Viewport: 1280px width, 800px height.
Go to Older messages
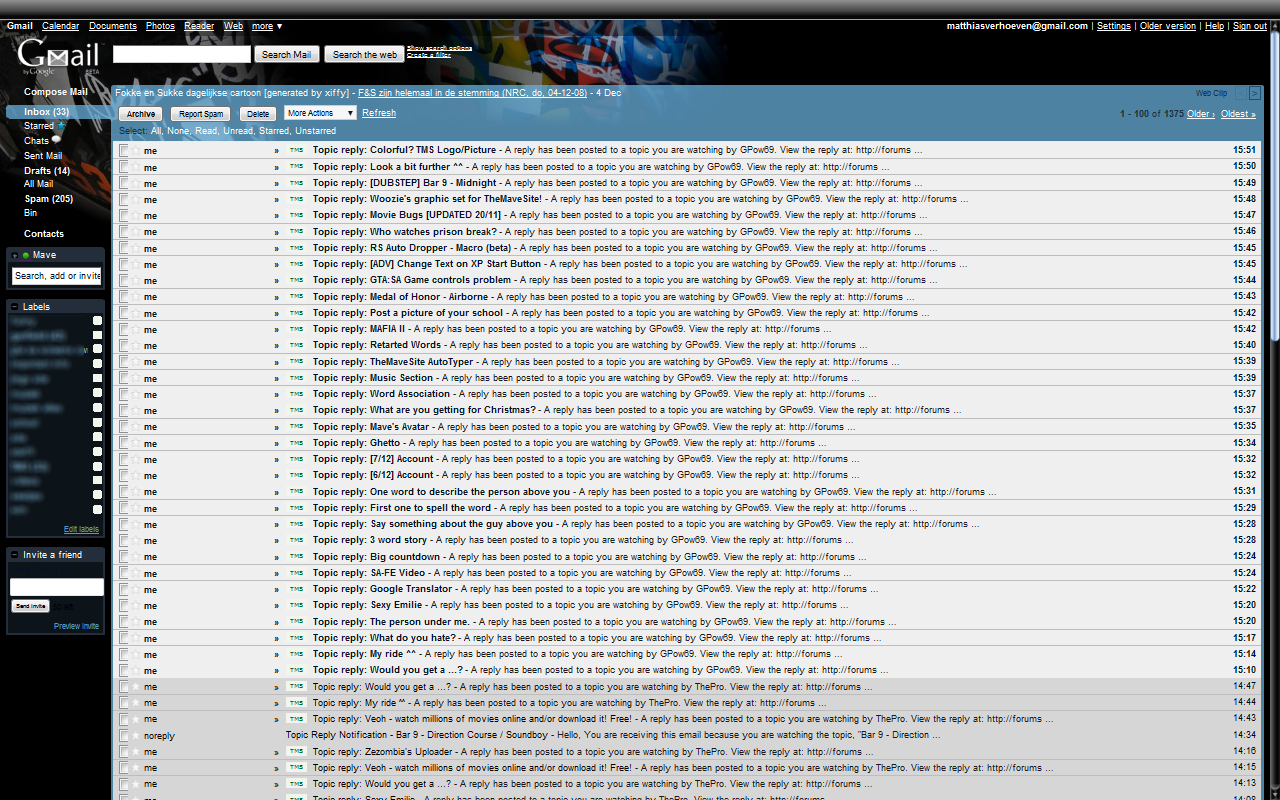(x=1201, y=114)
